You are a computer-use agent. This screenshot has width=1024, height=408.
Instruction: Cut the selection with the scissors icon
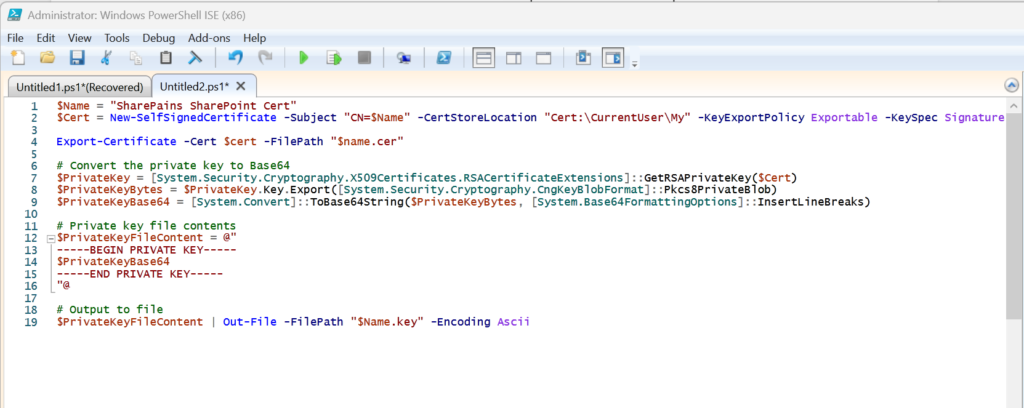tap(106, 58)
